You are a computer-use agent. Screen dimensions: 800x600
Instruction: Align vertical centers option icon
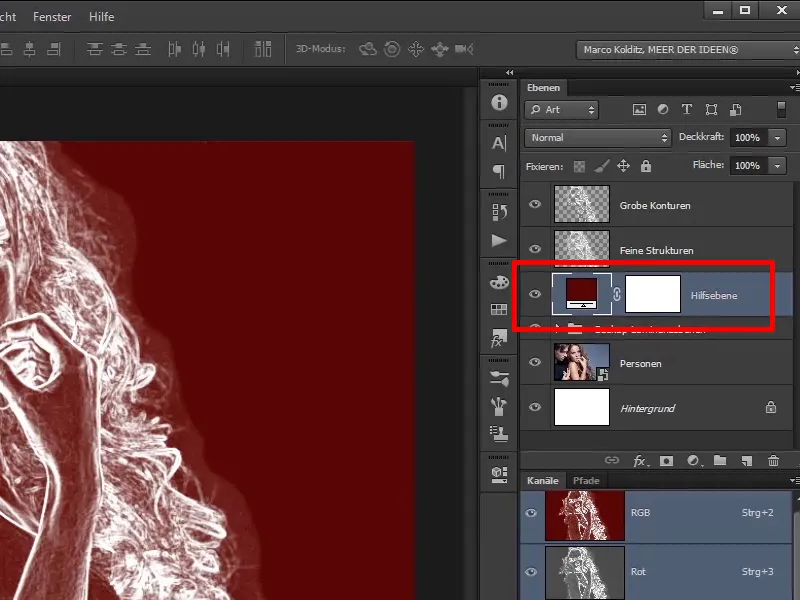(x=30, y=49)
